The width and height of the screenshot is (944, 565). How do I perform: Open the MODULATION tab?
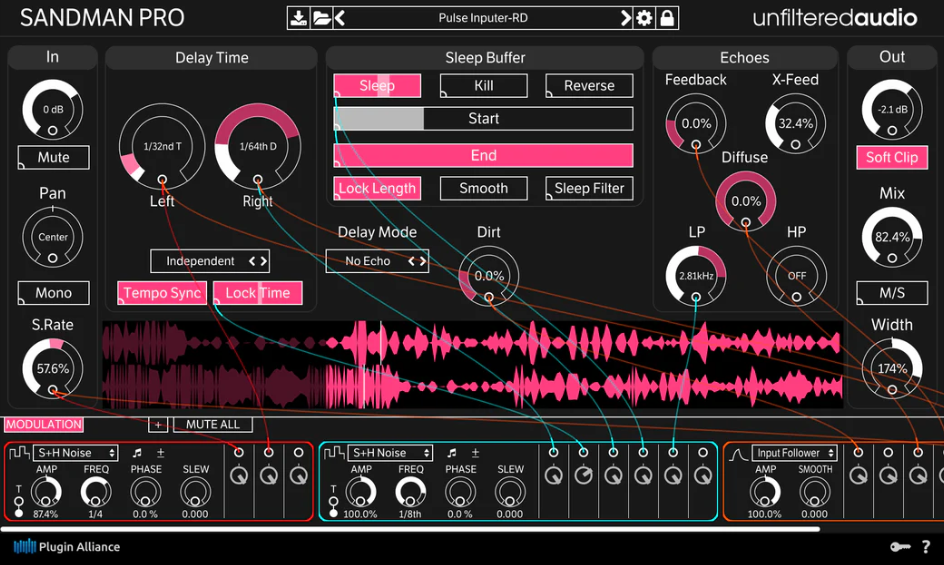coord(44,424)
